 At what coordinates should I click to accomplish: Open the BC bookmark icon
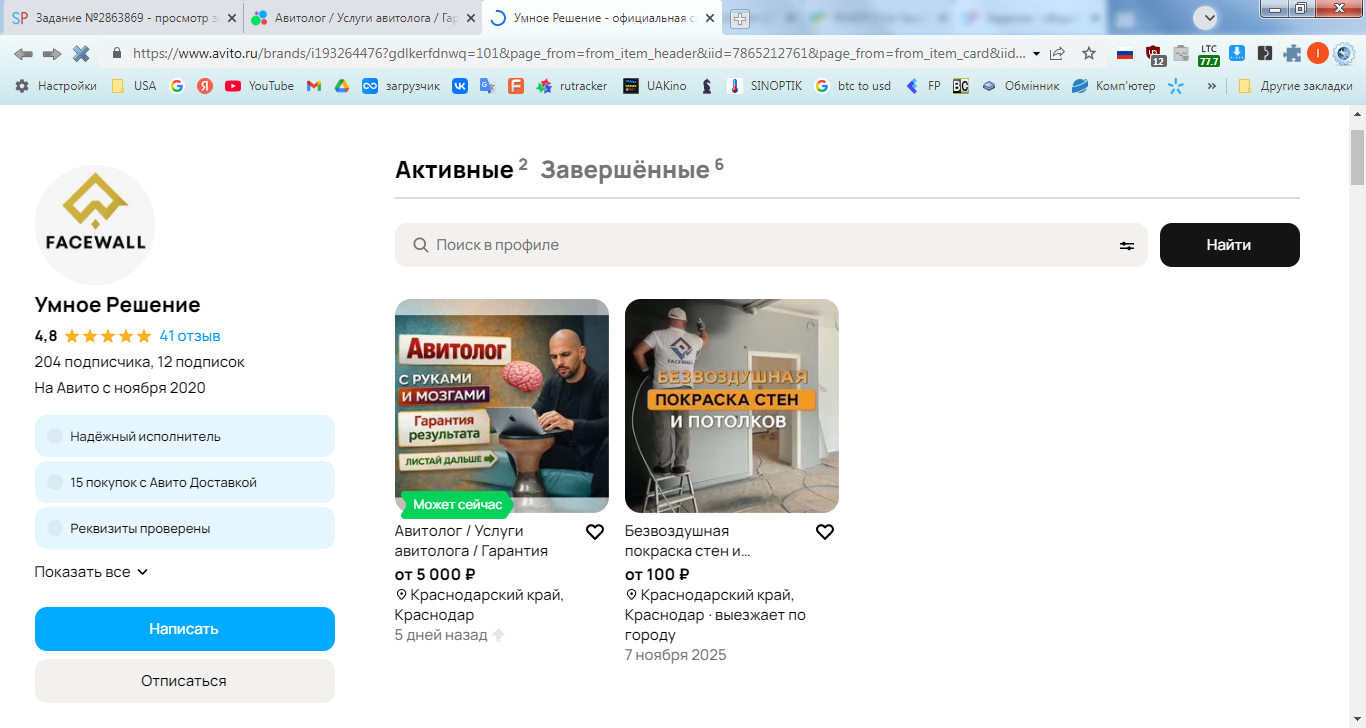click(961, 86)
